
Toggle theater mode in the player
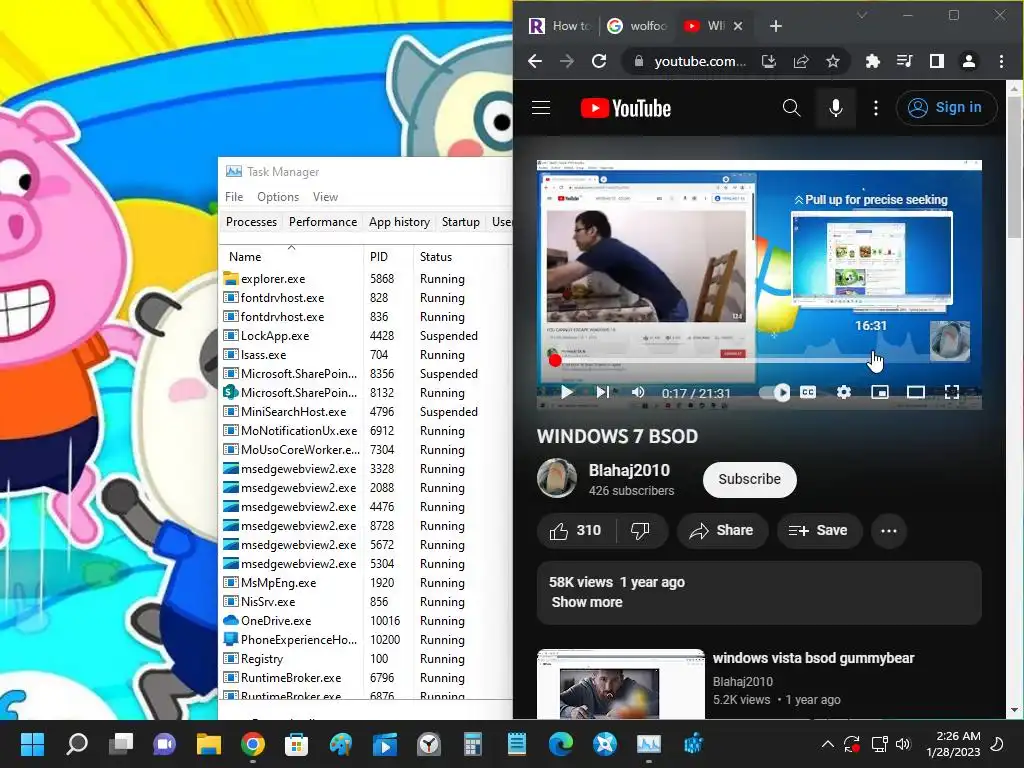(x=916, y=392)
